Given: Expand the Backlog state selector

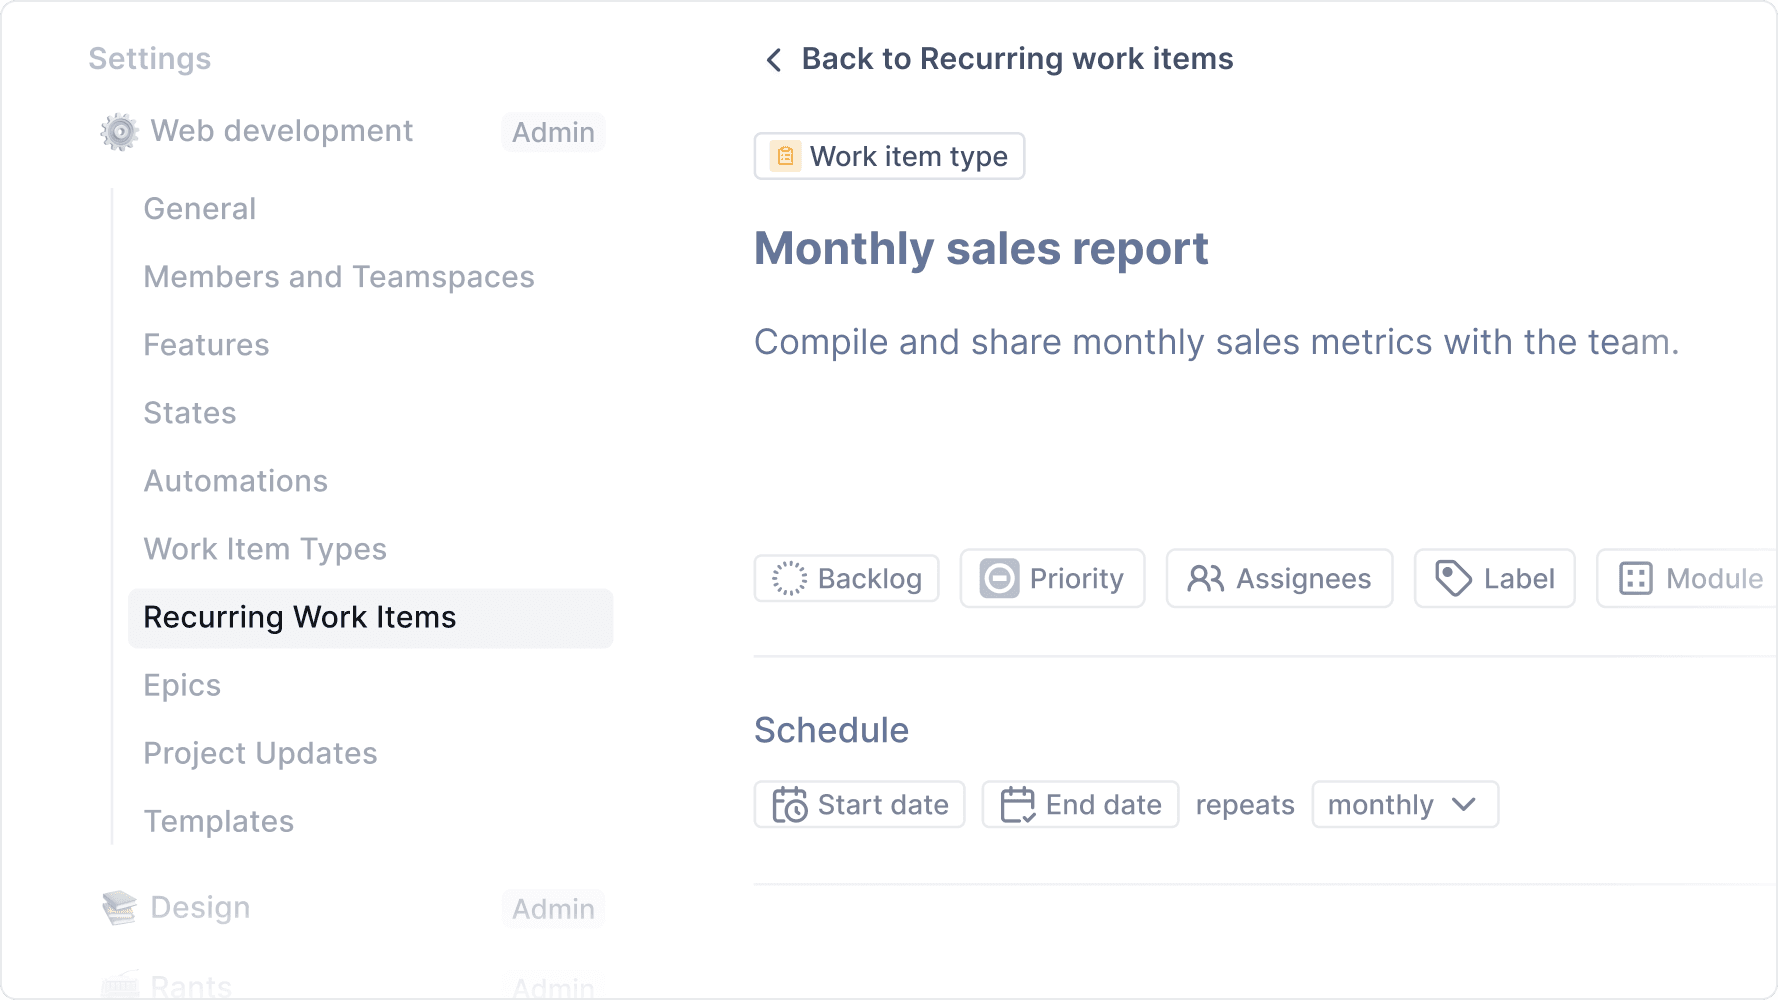Looking at the screenshot, I should (846, 578).
